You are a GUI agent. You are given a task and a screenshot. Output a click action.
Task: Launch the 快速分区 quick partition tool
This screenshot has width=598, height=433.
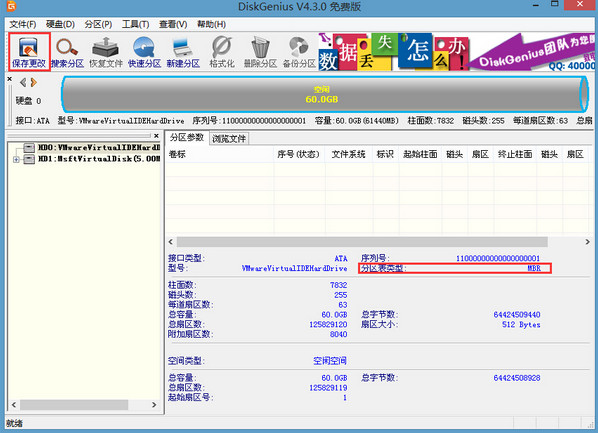[144, 52]
